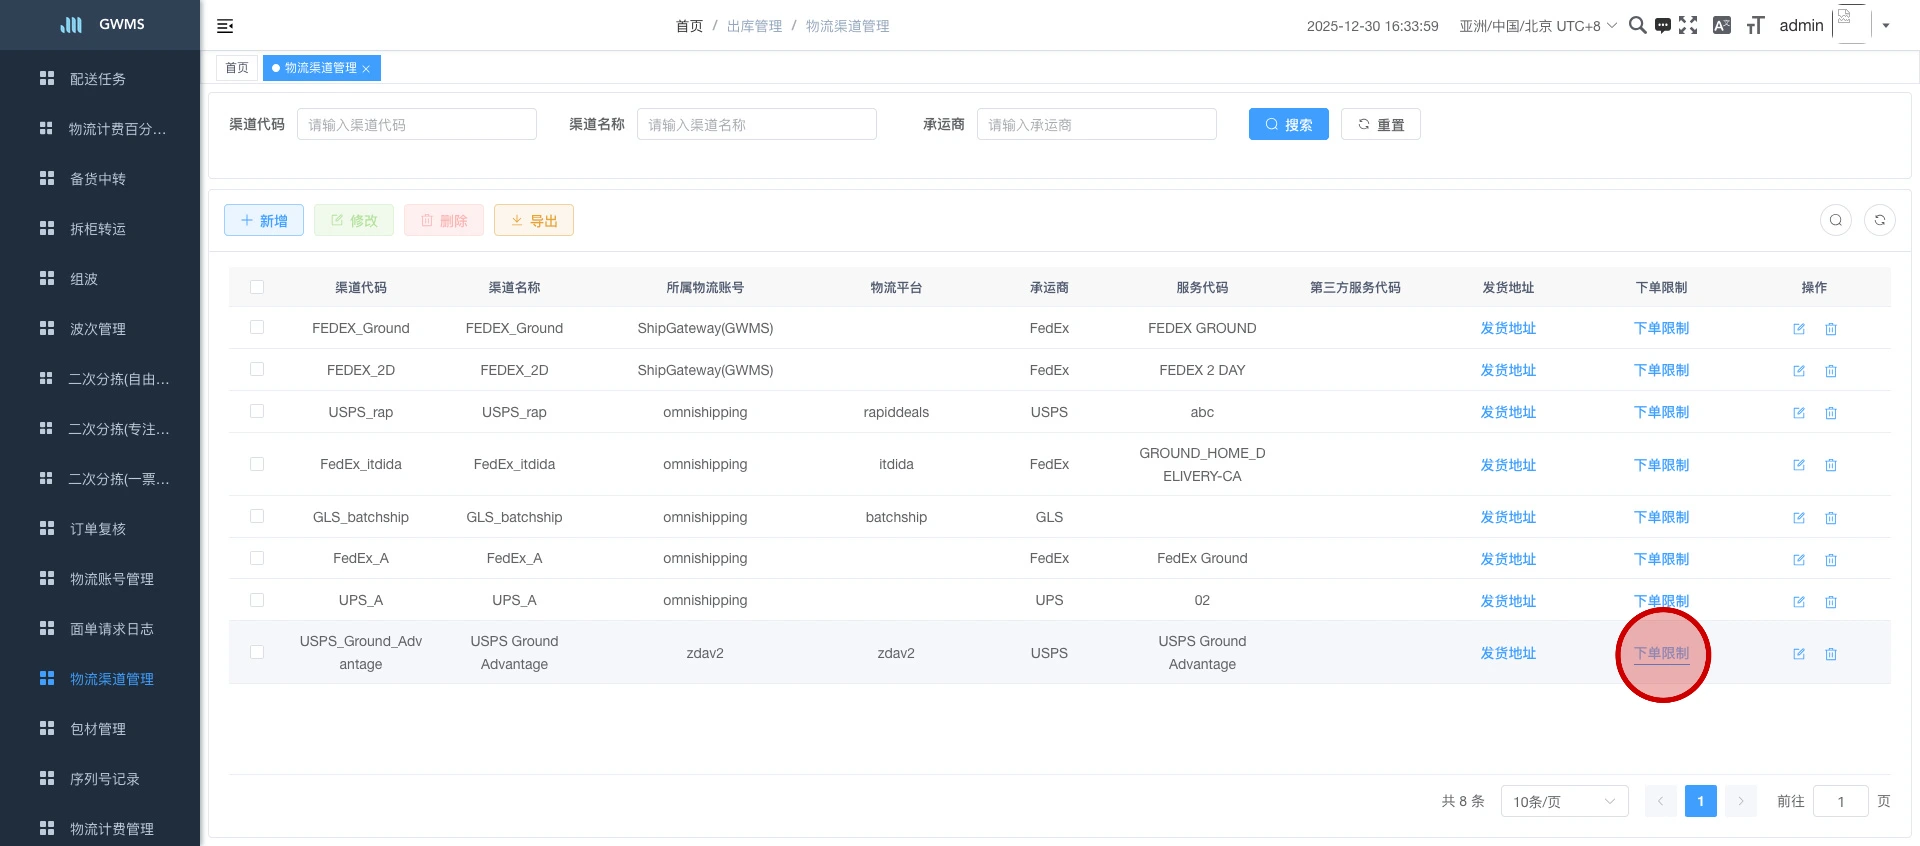1920x846 pixels.
Task: Toggle search panel visibility round icon
Action: [1836, 220]
